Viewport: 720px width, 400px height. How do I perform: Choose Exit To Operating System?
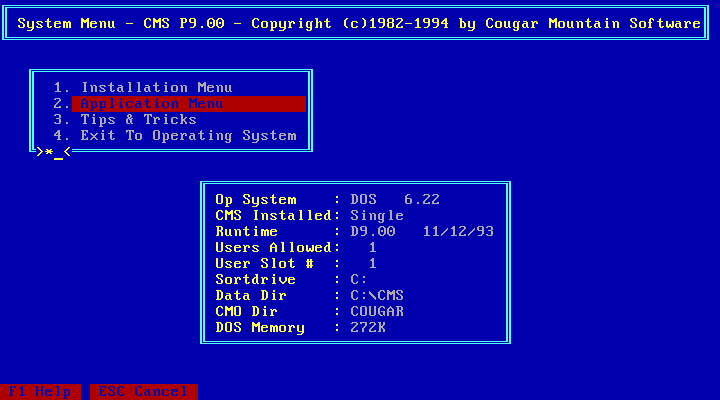pos(175,135)
